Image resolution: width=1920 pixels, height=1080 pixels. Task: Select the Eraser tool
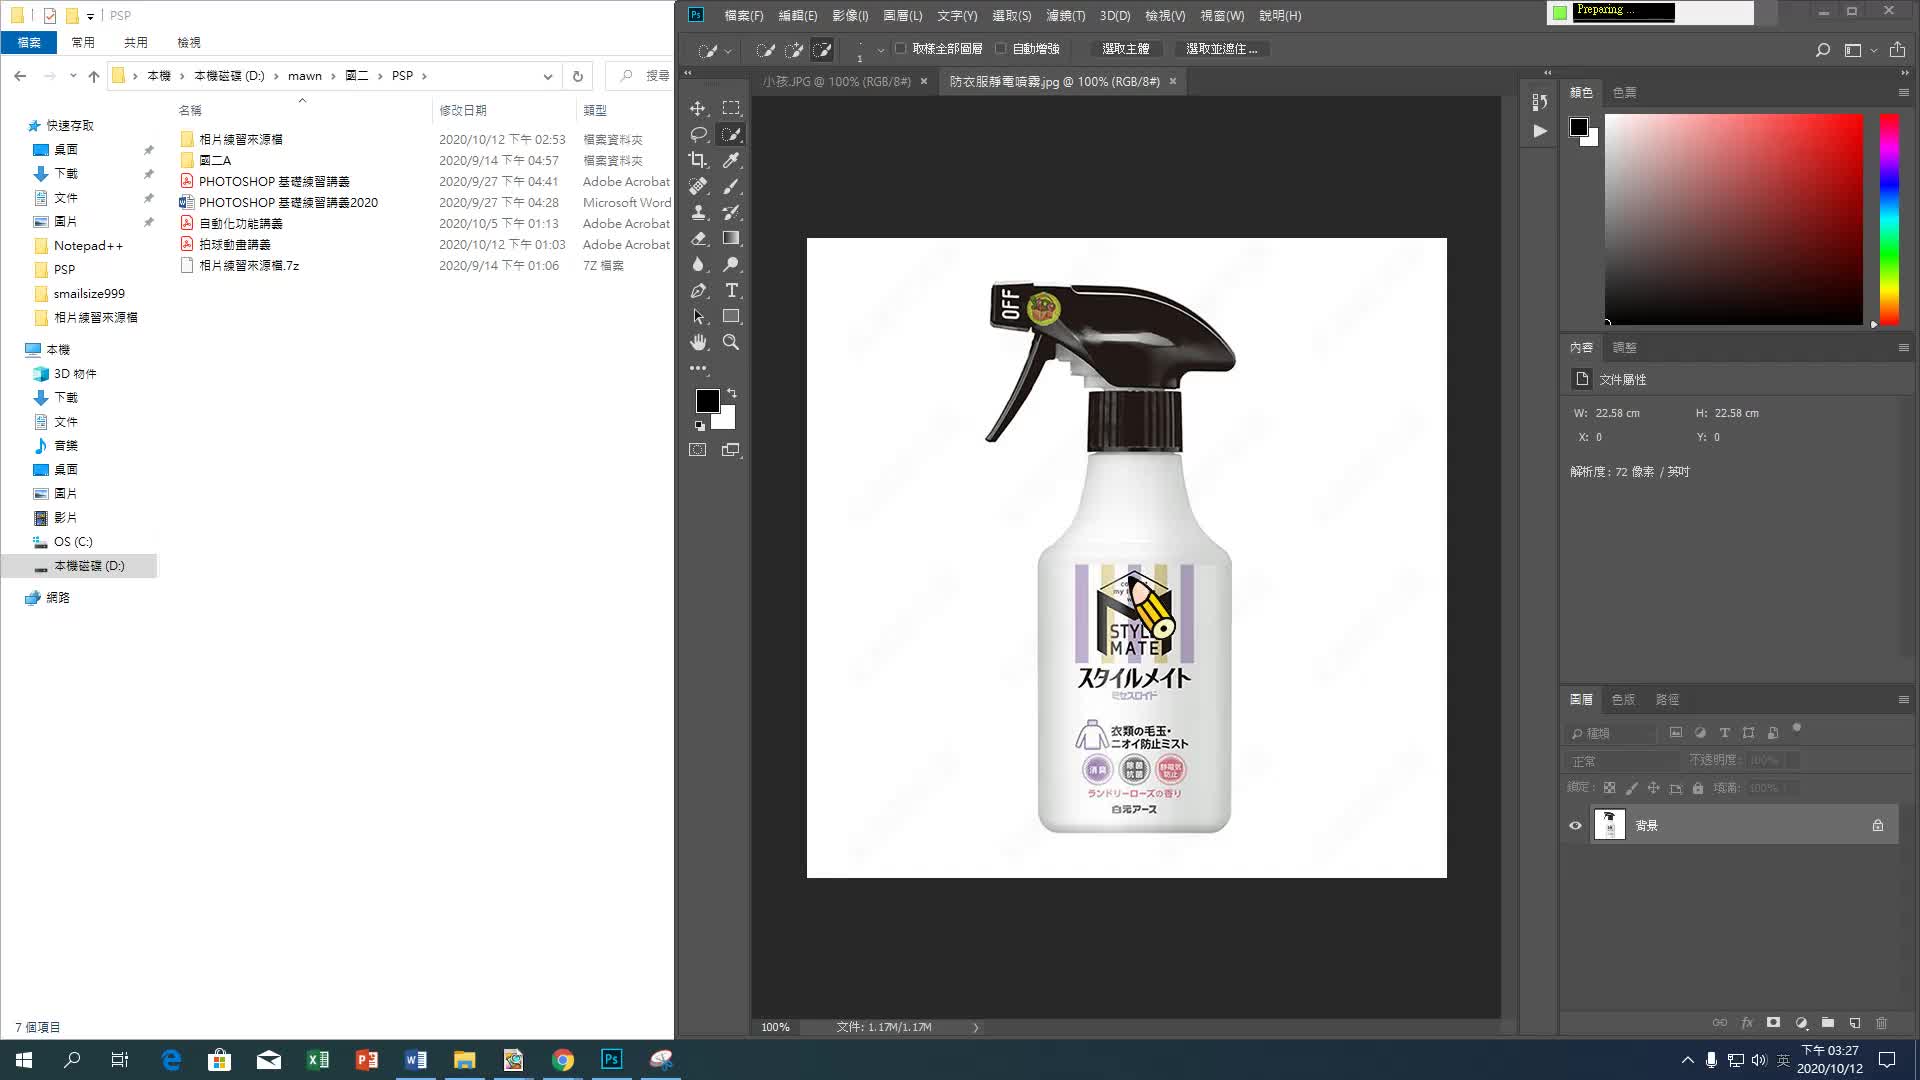698,238
